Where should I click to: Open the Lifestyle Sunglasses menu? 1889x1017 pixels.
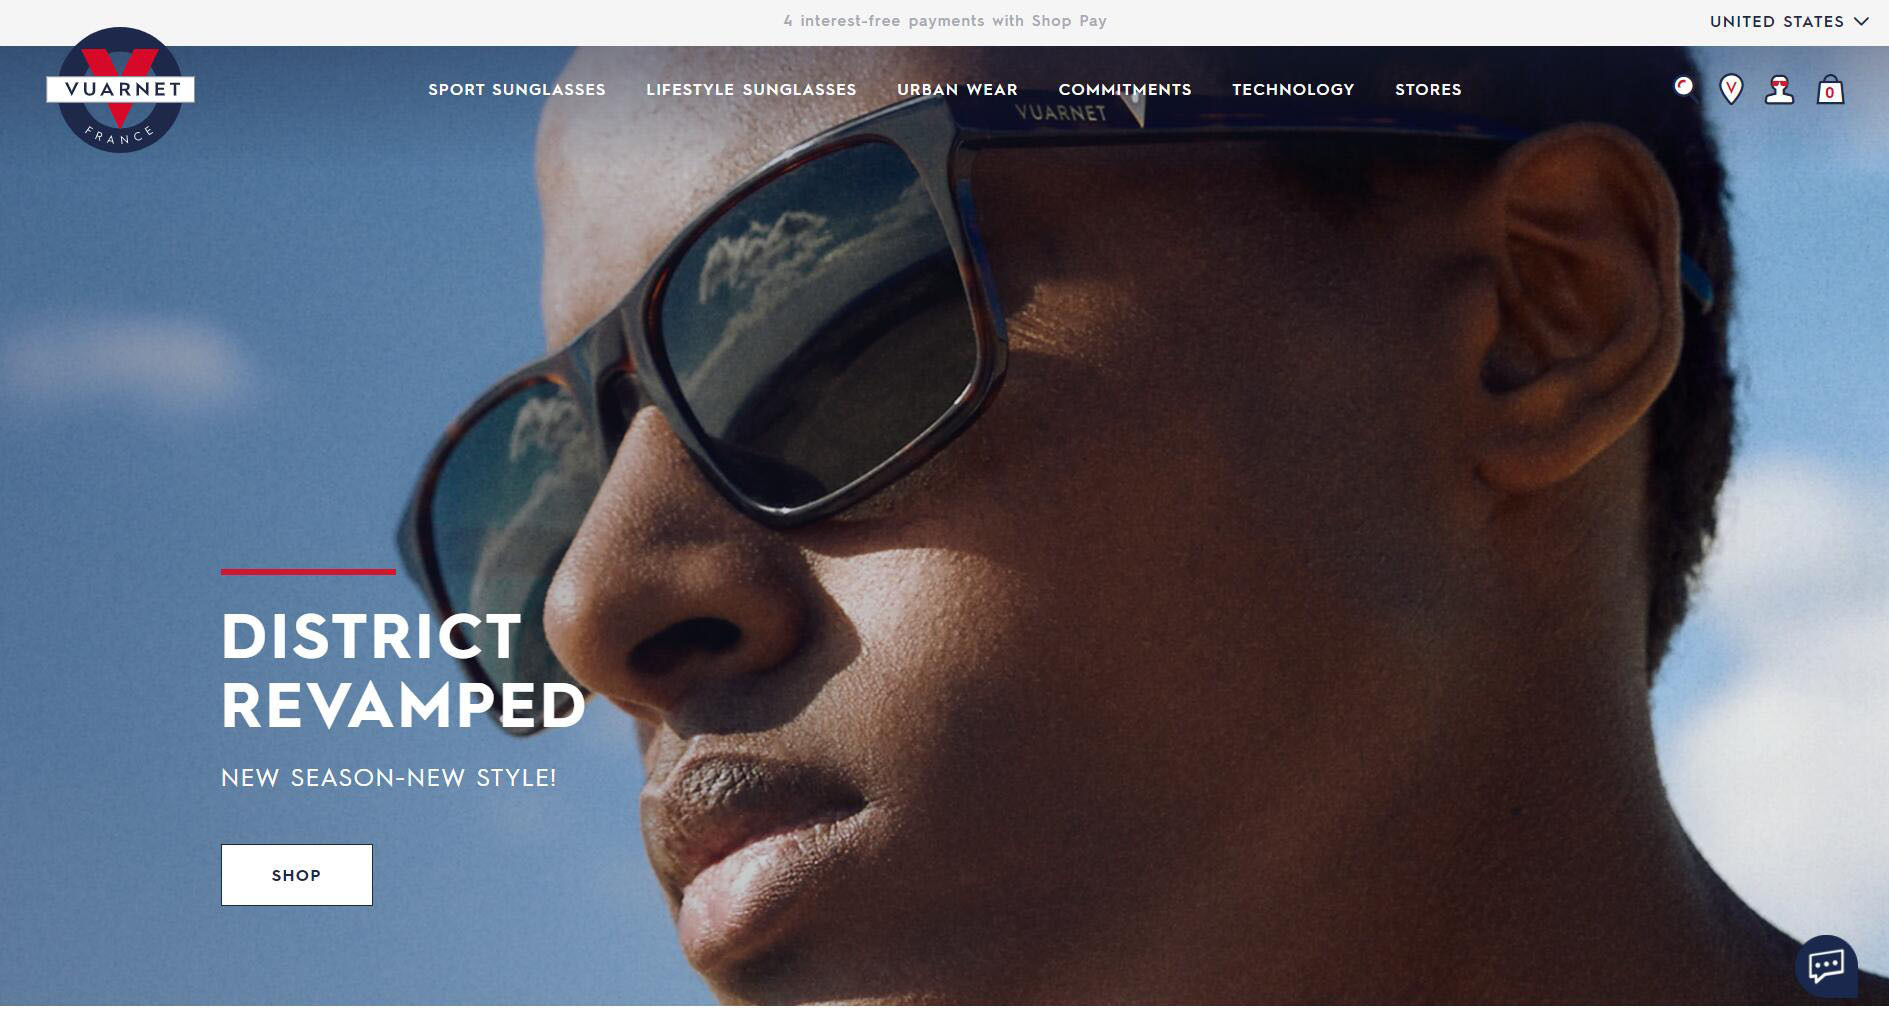click(x=751, y=89)
